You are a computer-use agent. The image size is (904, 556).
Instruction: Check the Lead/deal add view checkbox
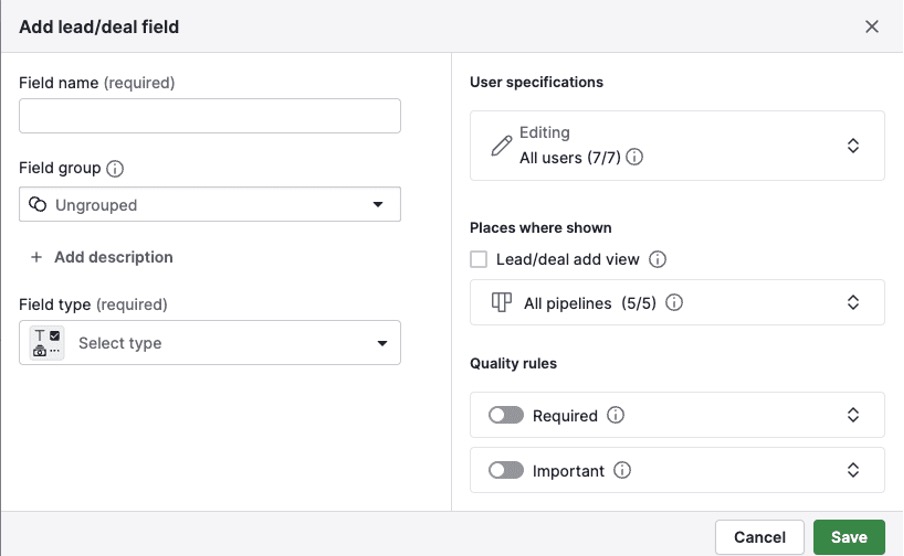click(x=479, y=260)
